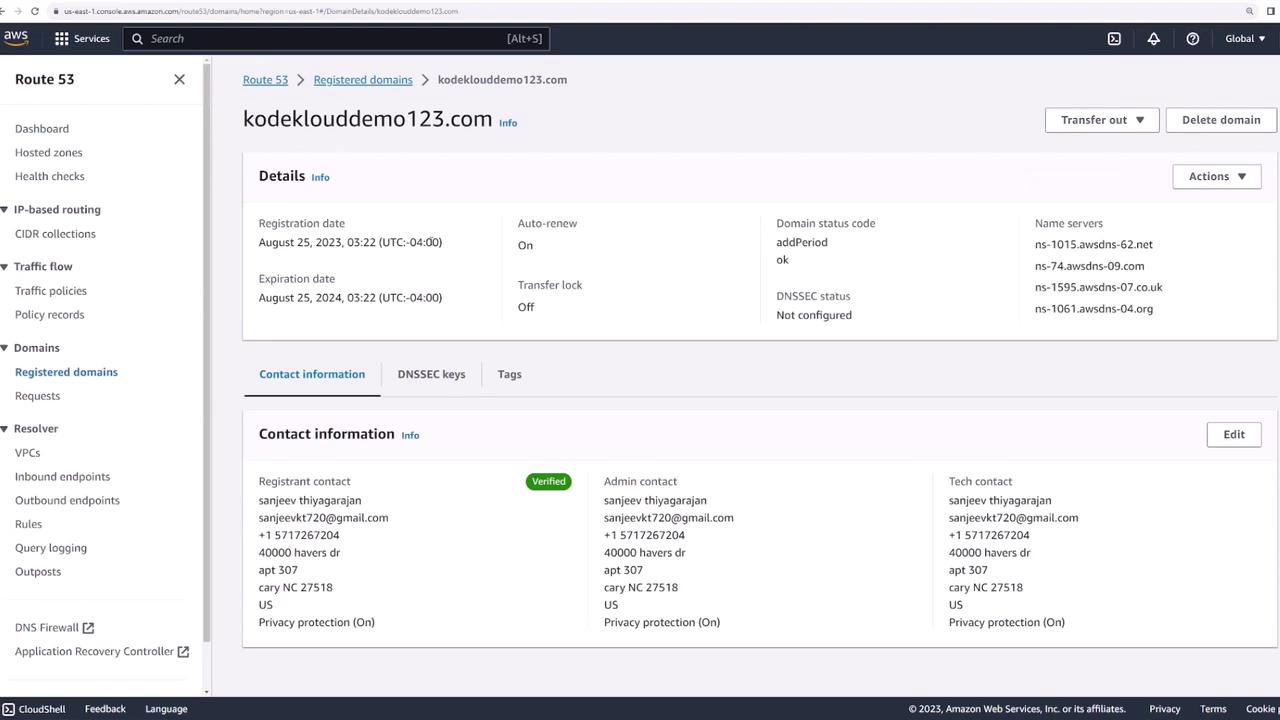The image size is (1280, 720).
Task: Click the external link icon beside DNS Firewall
Action: point(88,628)
